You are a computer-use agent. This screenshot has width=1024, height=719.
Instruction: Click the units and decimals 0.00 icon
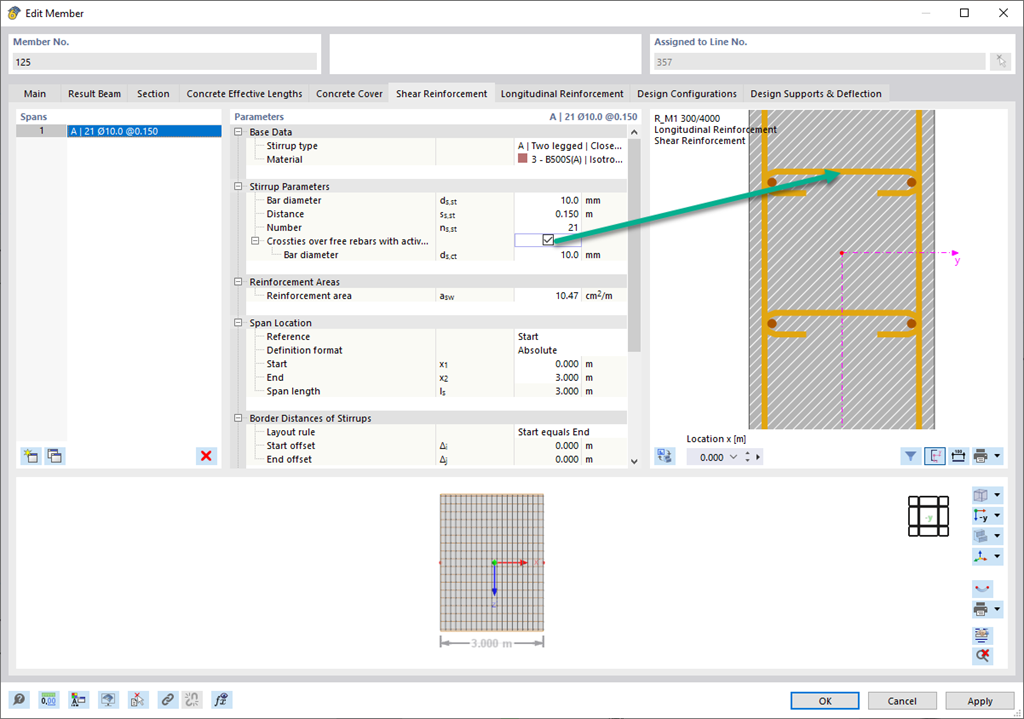tap(48, 700)
